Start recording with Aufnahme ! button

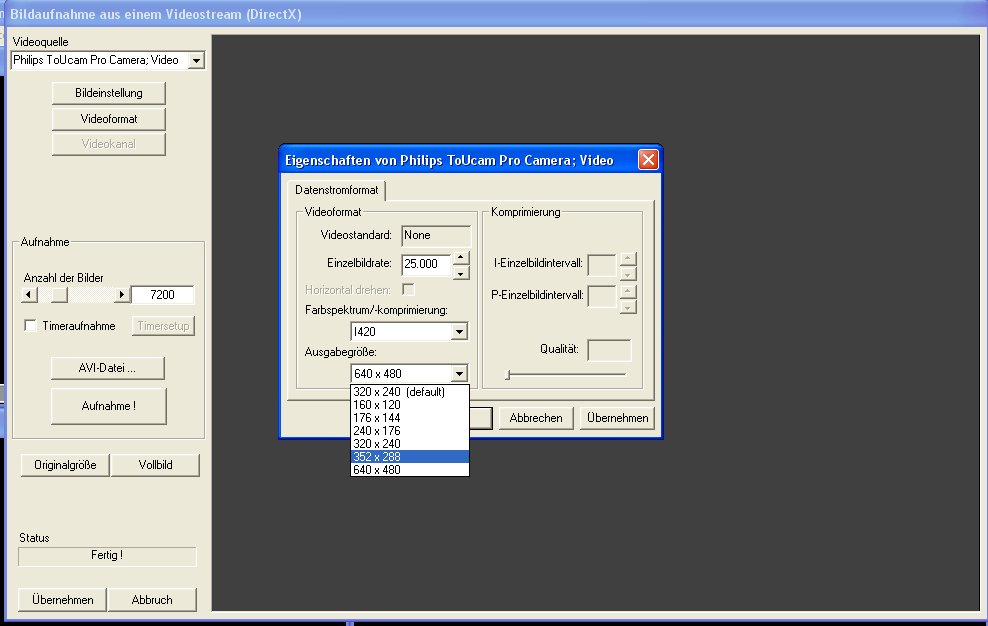pyautogui.click(x=108, y=406)
